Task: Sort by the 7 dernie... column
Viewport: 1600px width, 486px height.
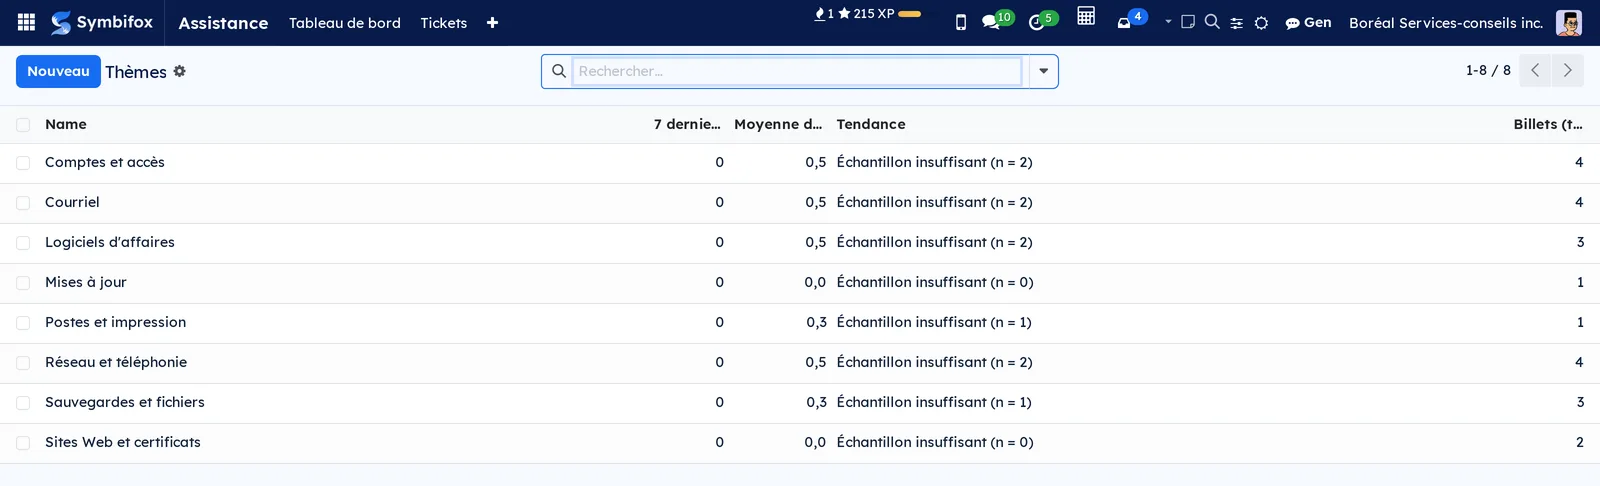Action: click(x=687, y=124)
